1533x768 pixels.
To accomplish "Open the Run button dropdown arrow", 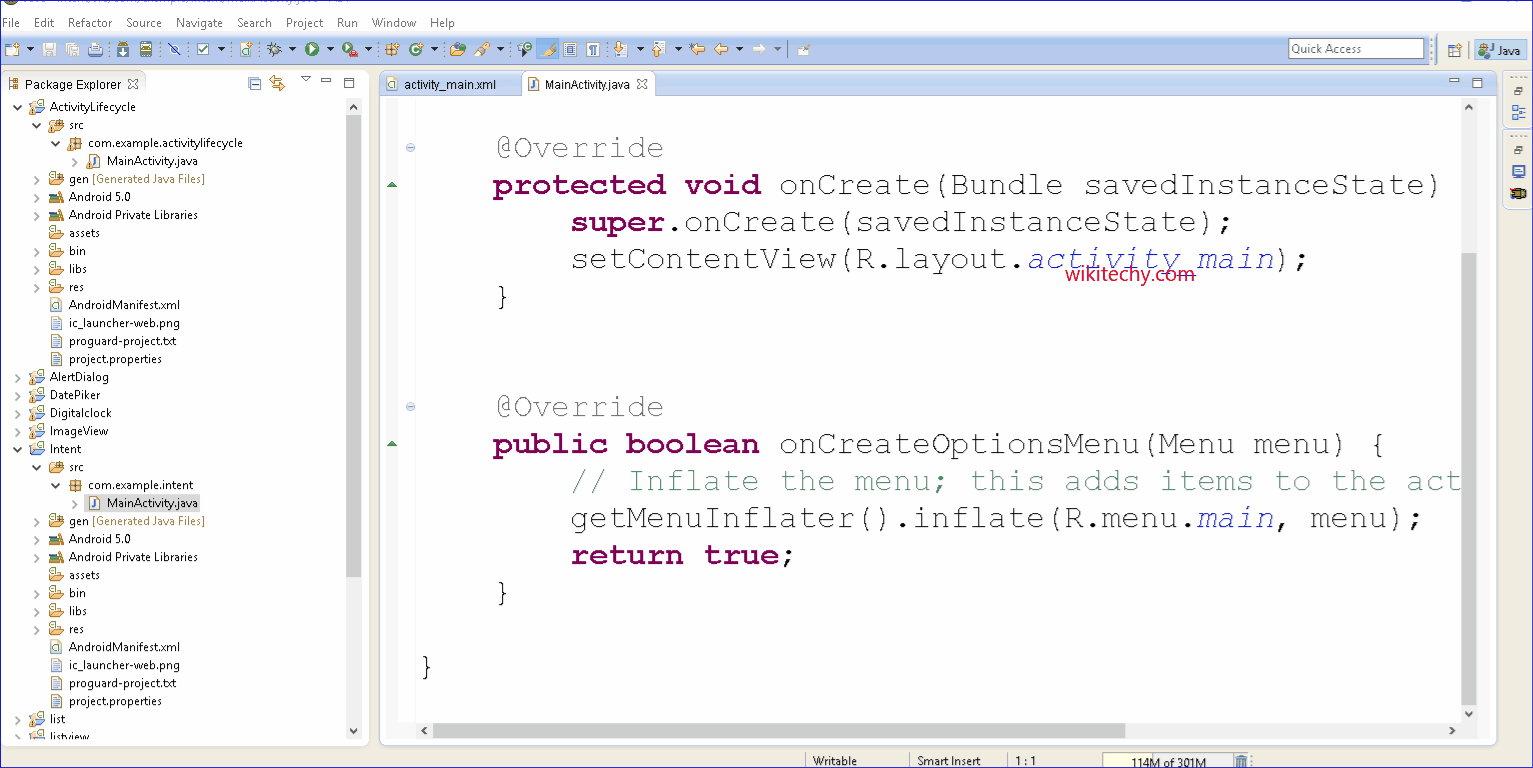I will (x=330, y=49).
